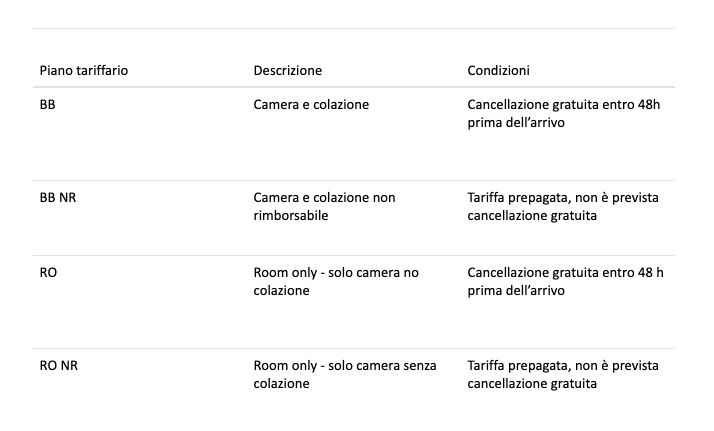Click the Piano tariffario column header
Screen dimensions: 714x431
[x=84, y=71]
